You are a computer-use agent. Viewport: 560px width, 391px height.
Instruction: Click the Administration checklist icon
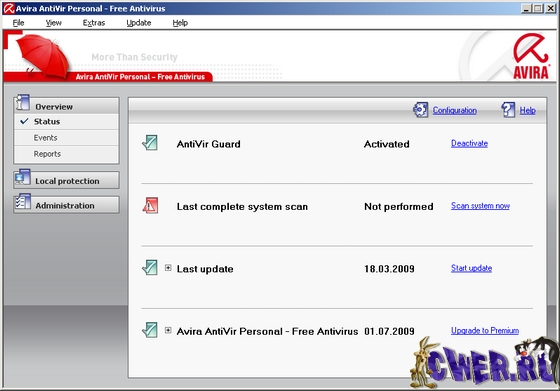coord(23,202)
